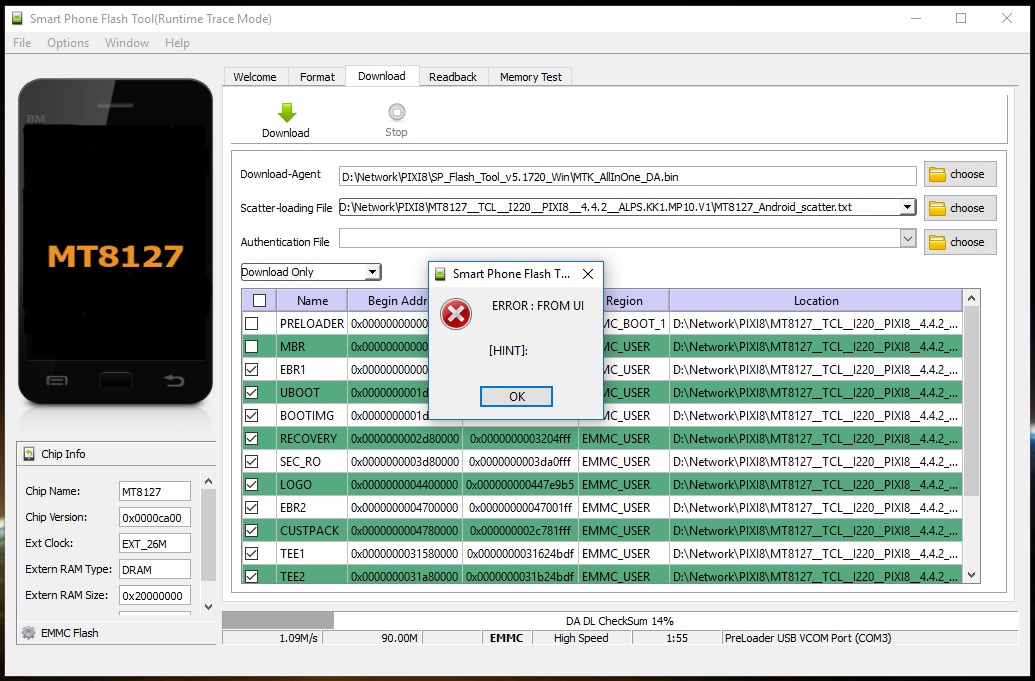The width and height of the screenshot is (1035, 681).
Task: Click folder icon choose button for Download-Agent
Action: click(x=960, y=174)
